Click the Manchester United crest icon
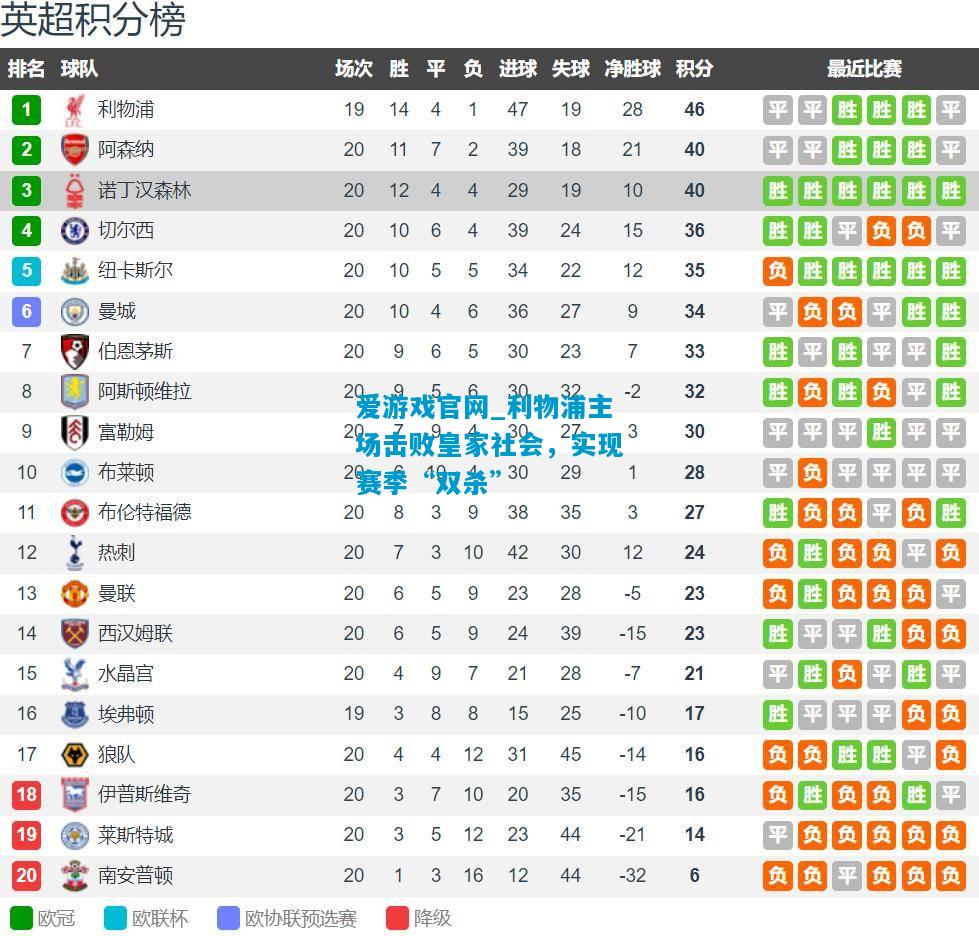Screen dimensions: 979x936 (74, 593)
